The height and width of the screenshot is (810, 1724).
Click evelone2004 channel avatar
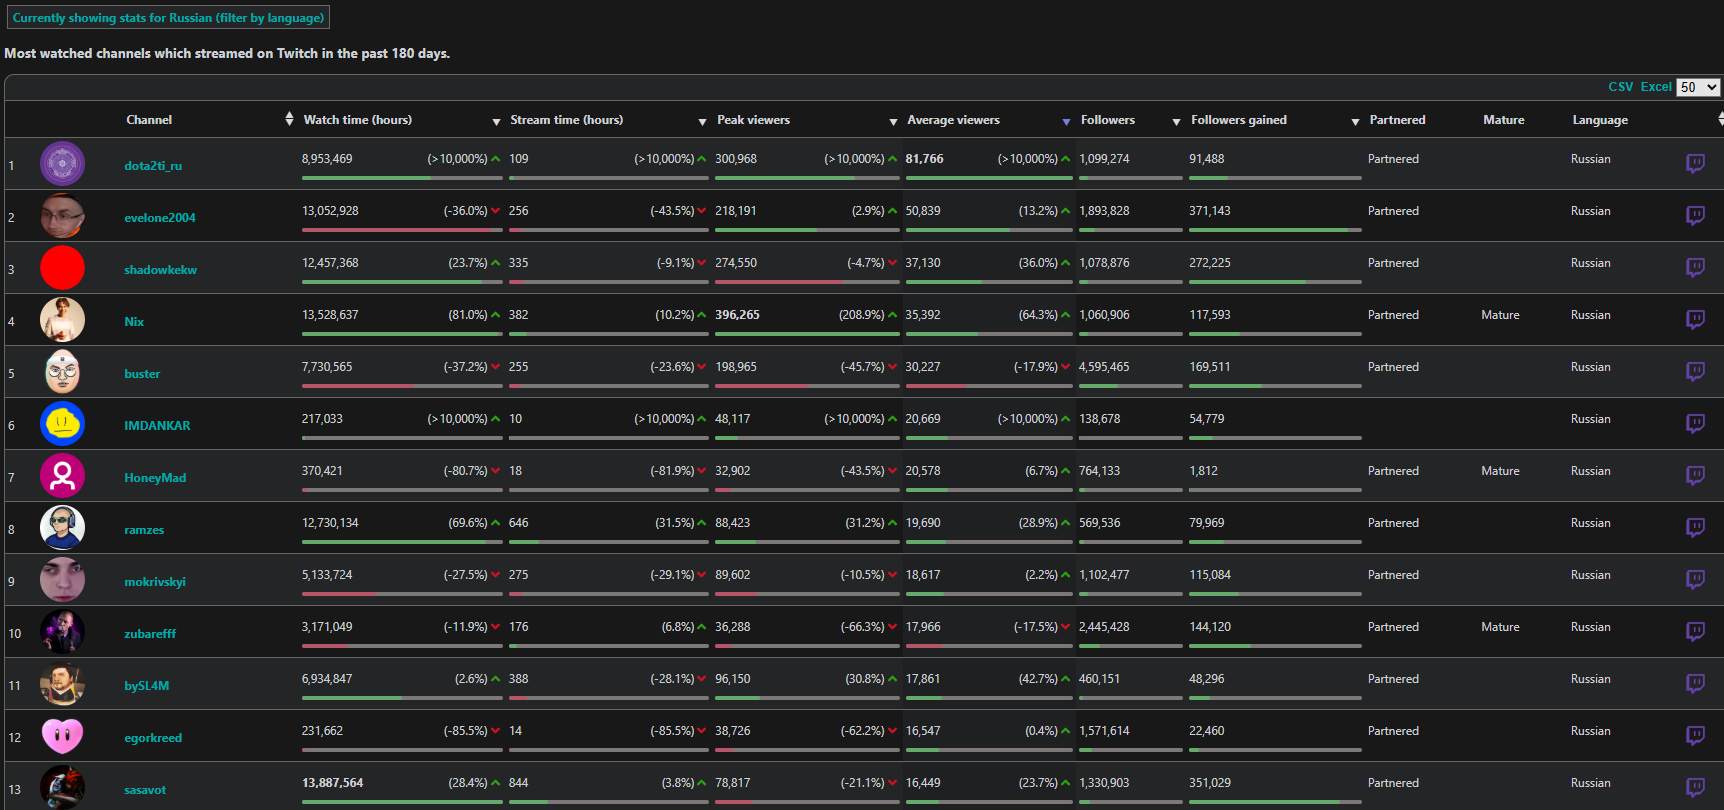[x=62, y=216]
